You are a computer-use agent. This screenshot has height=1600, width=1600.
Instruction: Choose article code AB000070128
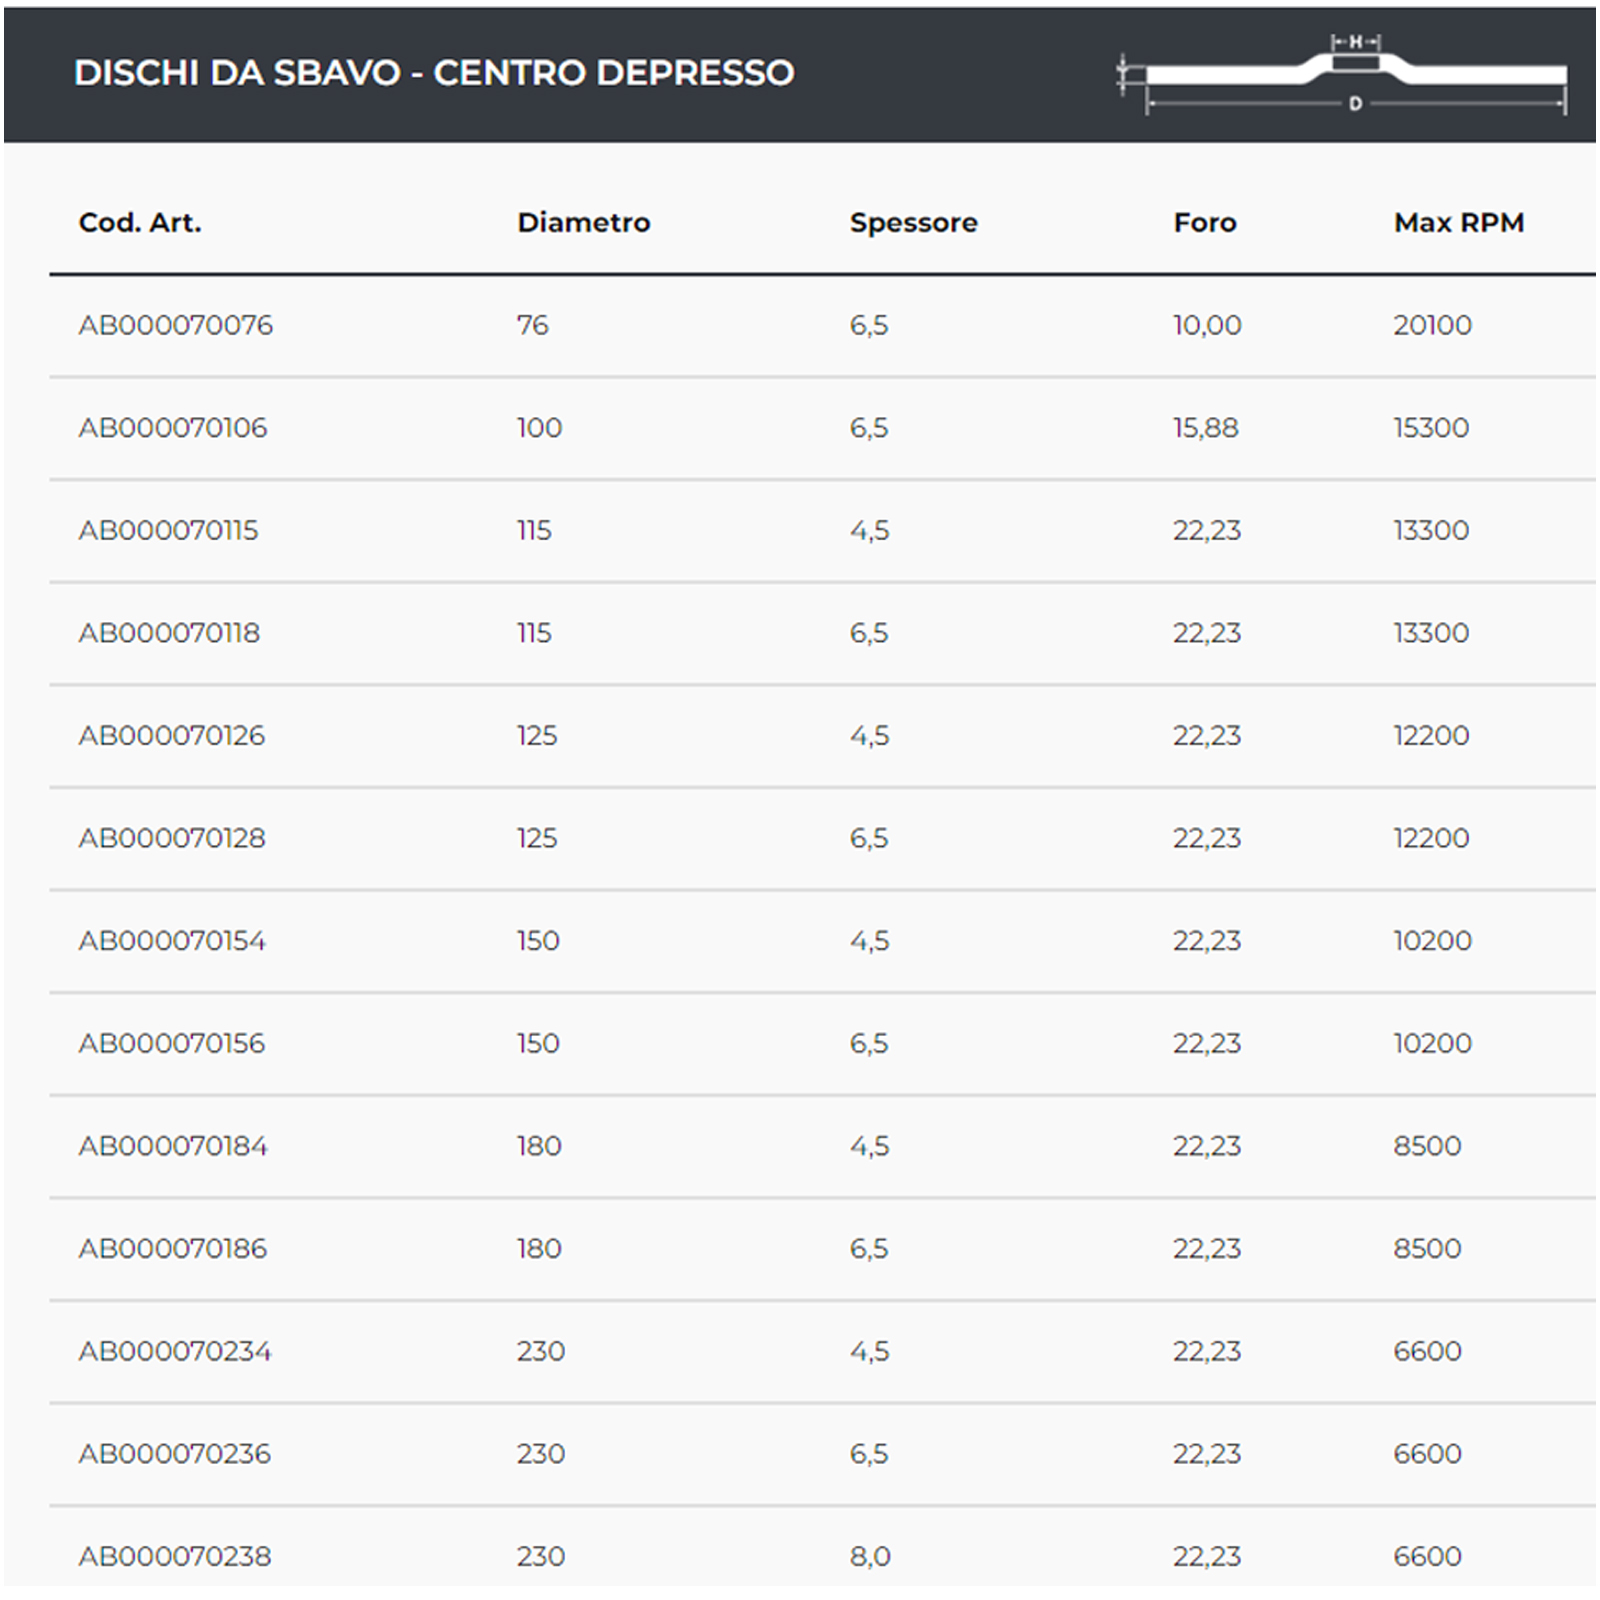[172, 838]
